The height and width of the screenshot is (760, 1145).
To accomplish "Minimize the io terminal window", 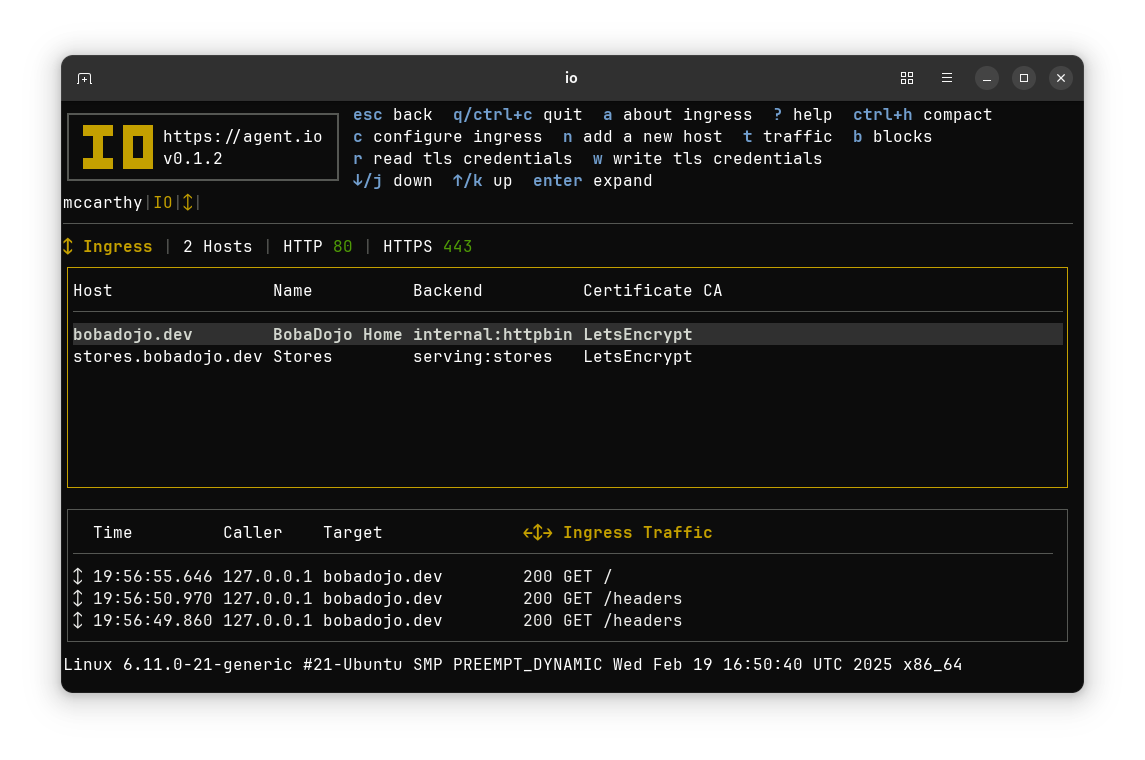I will [987, 78].
